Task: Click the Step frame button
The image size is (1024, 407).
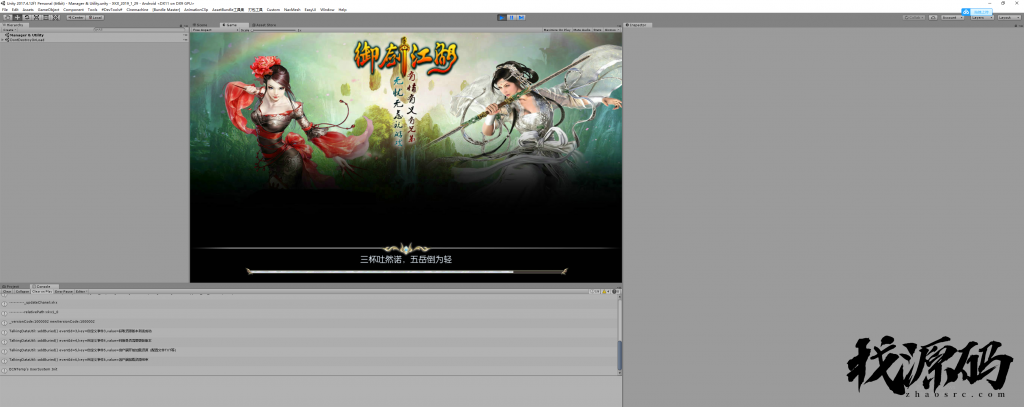Action: point(521,18)
